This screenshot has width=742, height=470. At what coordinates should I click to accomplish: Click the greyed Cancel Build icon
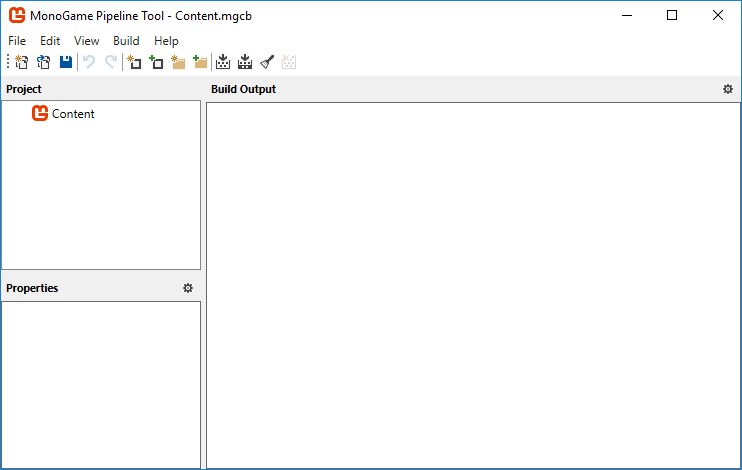click(289, 62)
